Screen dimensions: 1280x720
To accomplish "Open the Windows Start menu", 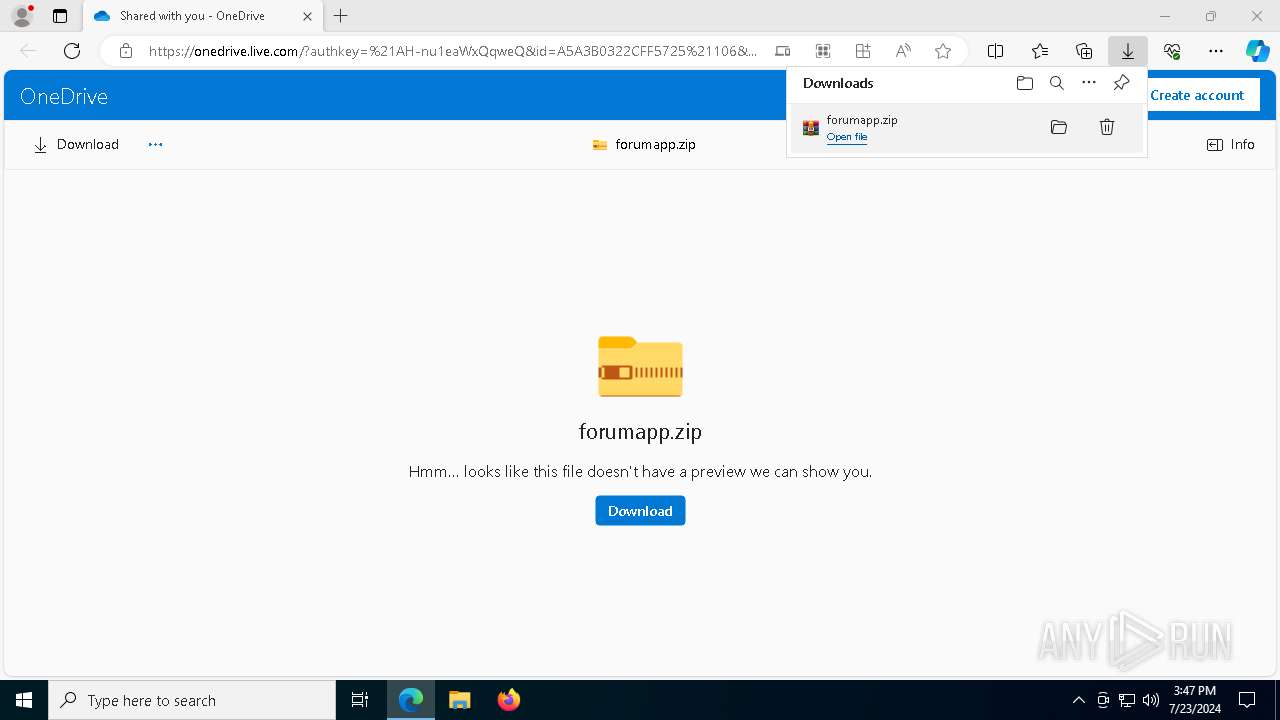I will [24, 700].
